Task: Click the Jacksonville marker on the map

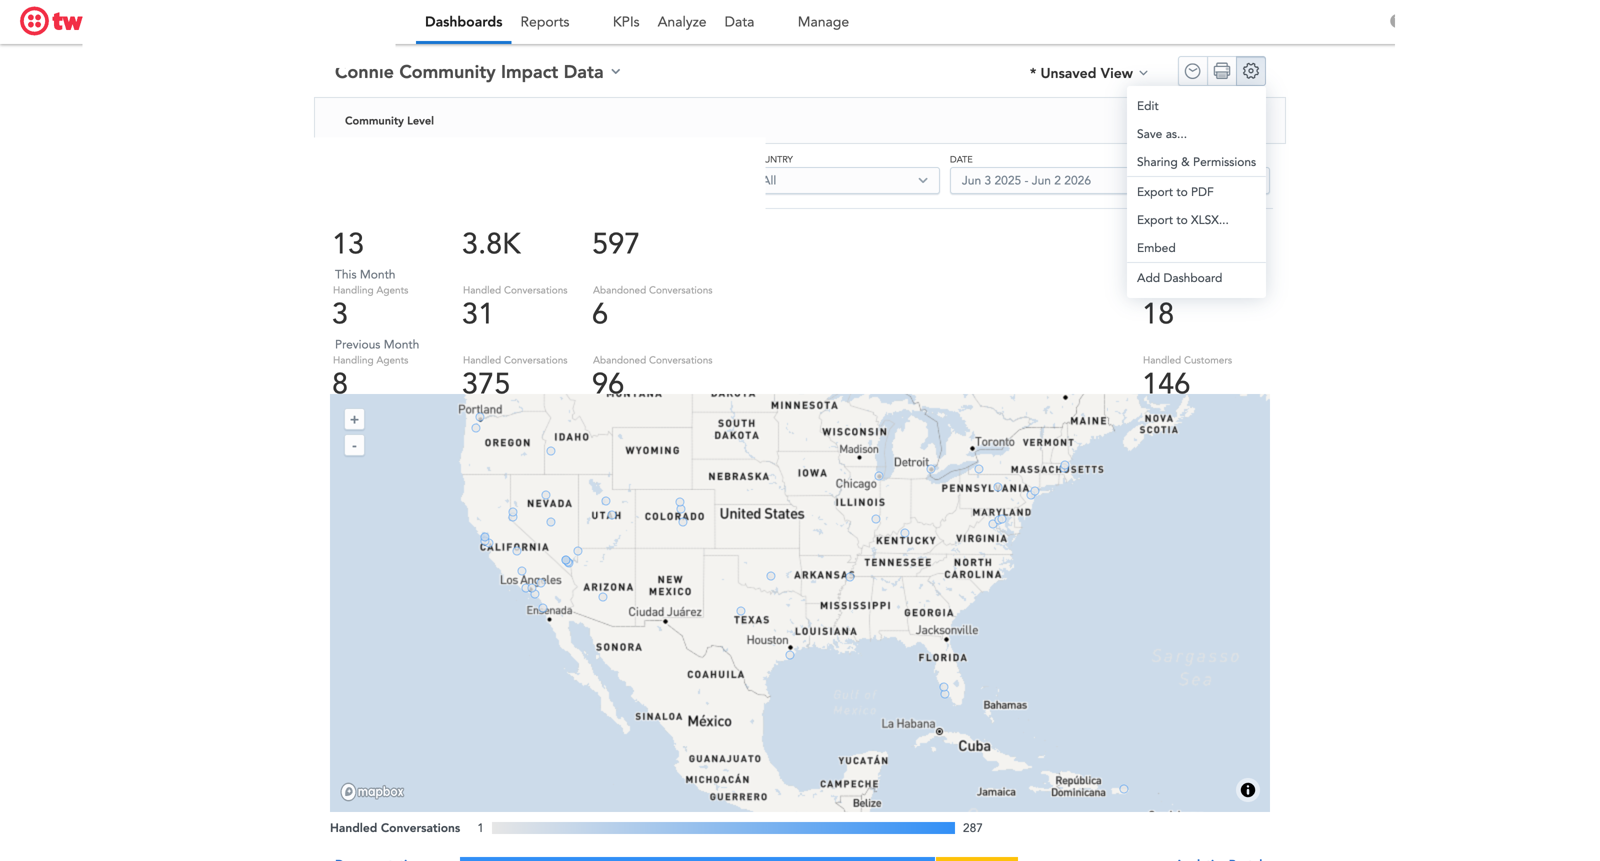Action: point(946,639)
